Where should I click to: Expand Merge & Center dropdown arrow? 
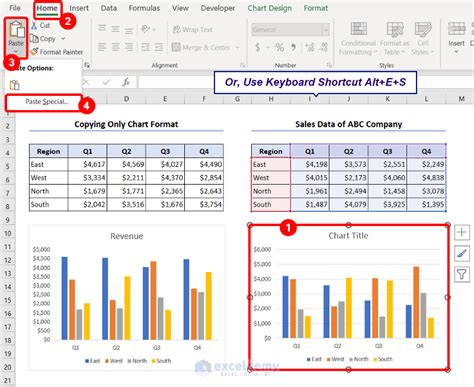click(237, 48)
